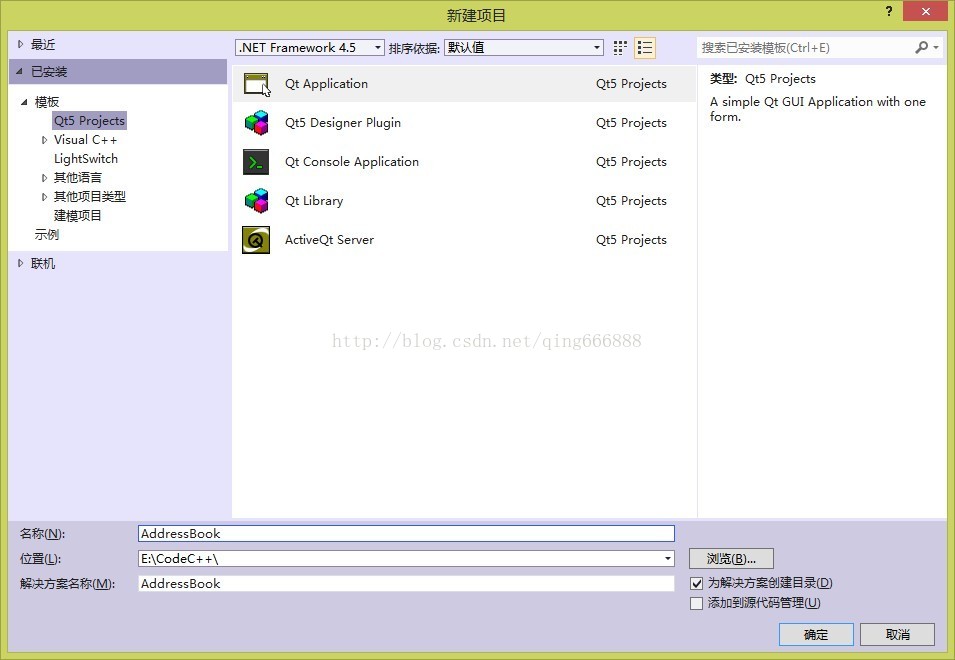Select the Qt5 Designer Plugin row text
Image resolution: width=955 pixels, height=660 pixels.
click(343, 122)
